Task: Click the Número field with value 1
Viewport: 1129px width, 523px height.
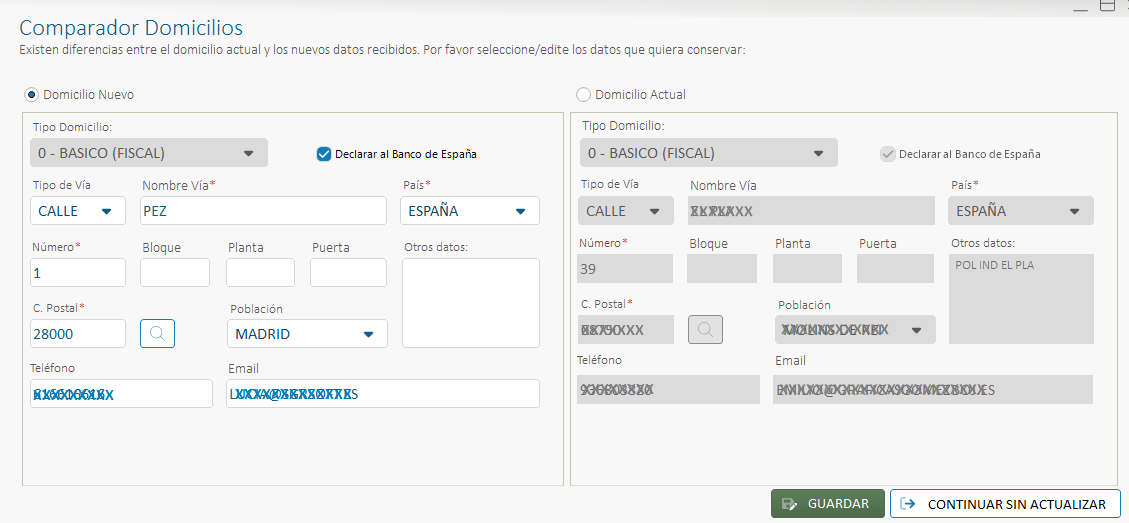Action: tap(78, 273)
